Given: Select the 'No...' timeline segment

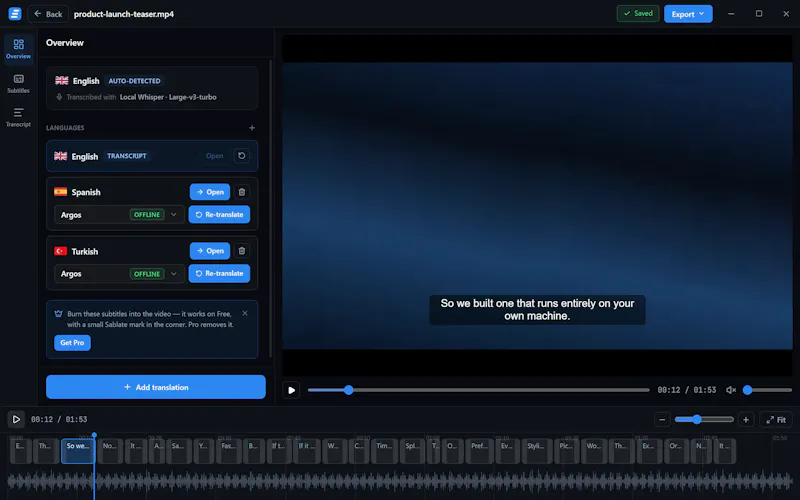Looking at the screenshot, I should point(110,451).
